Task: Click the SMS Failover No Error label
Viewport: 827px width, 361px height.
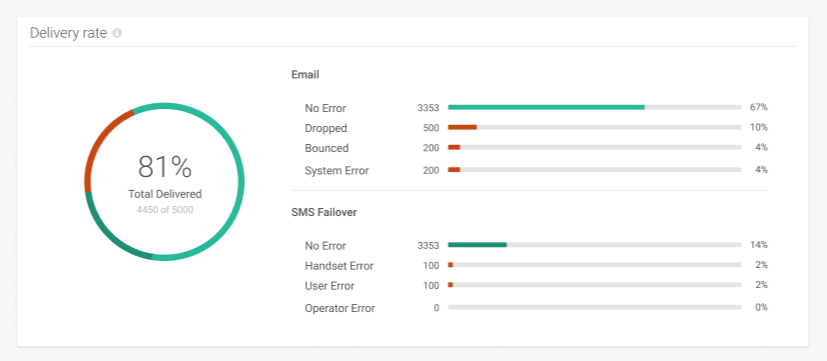Action: point(325,246)
